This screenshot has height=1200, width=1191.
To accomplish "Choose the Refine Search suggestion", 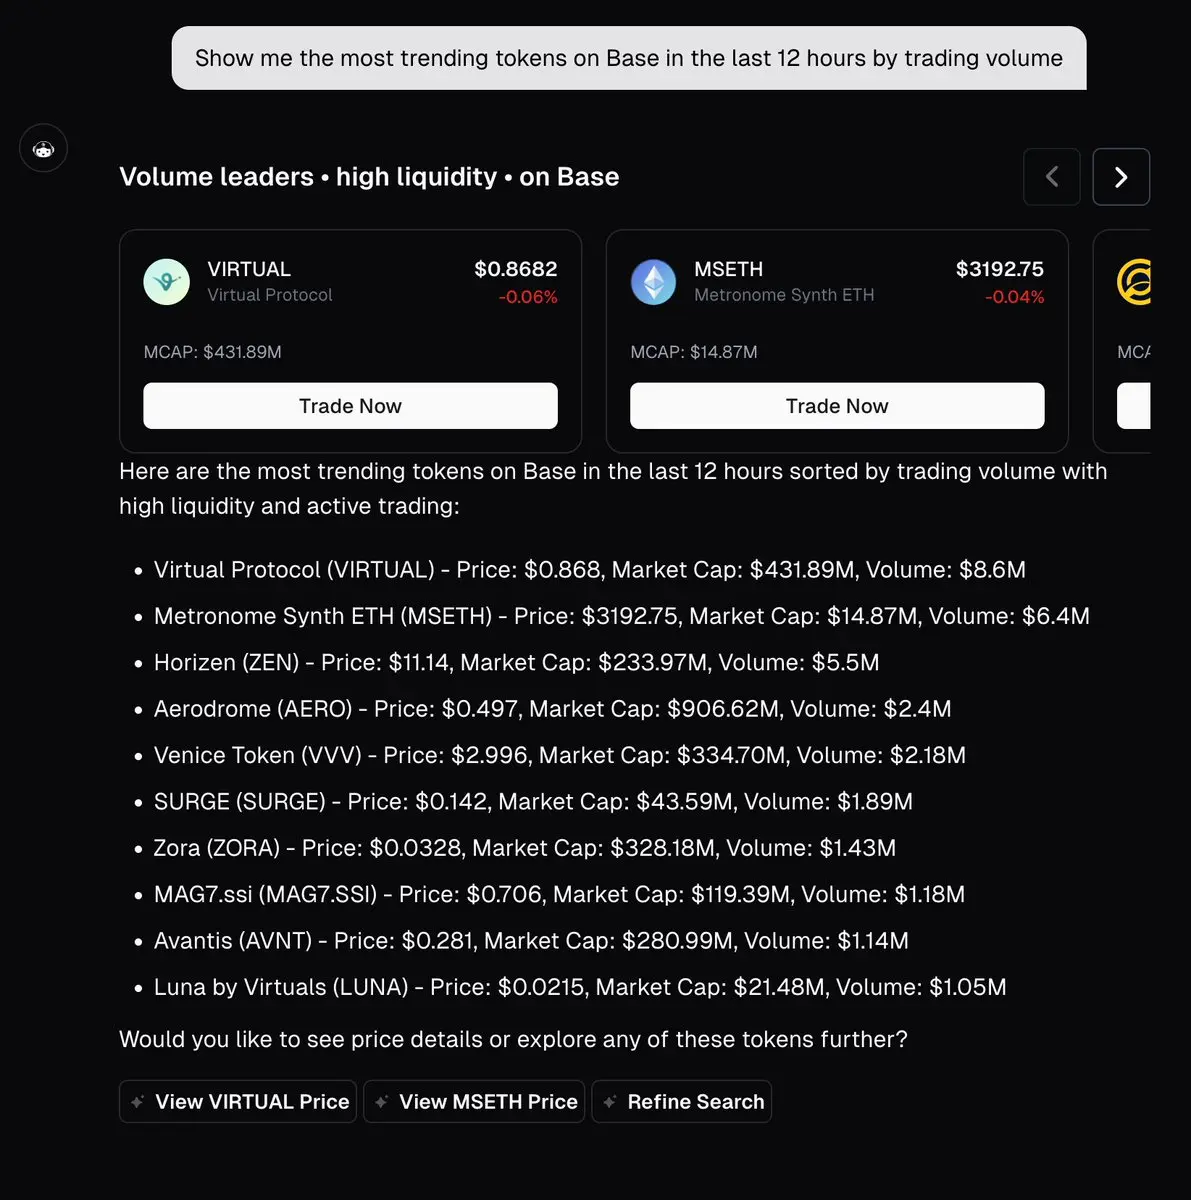I will click(x=695, y=1102).
